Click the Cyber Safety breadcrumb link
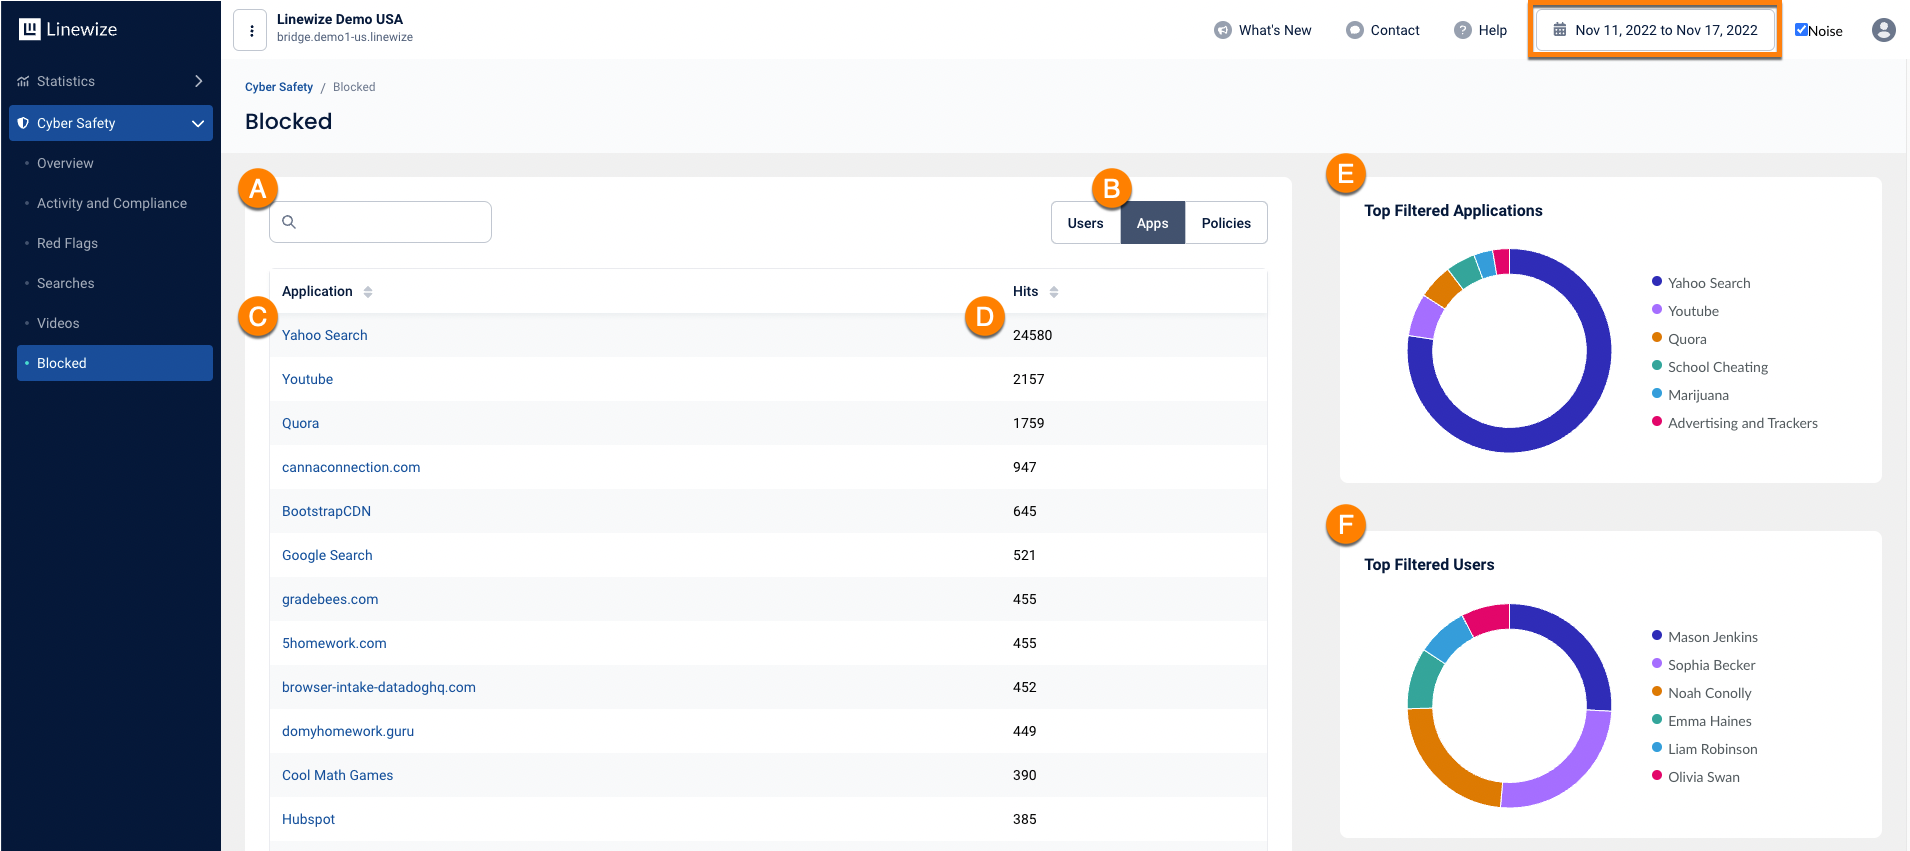1910x851 pixels. 279,87
